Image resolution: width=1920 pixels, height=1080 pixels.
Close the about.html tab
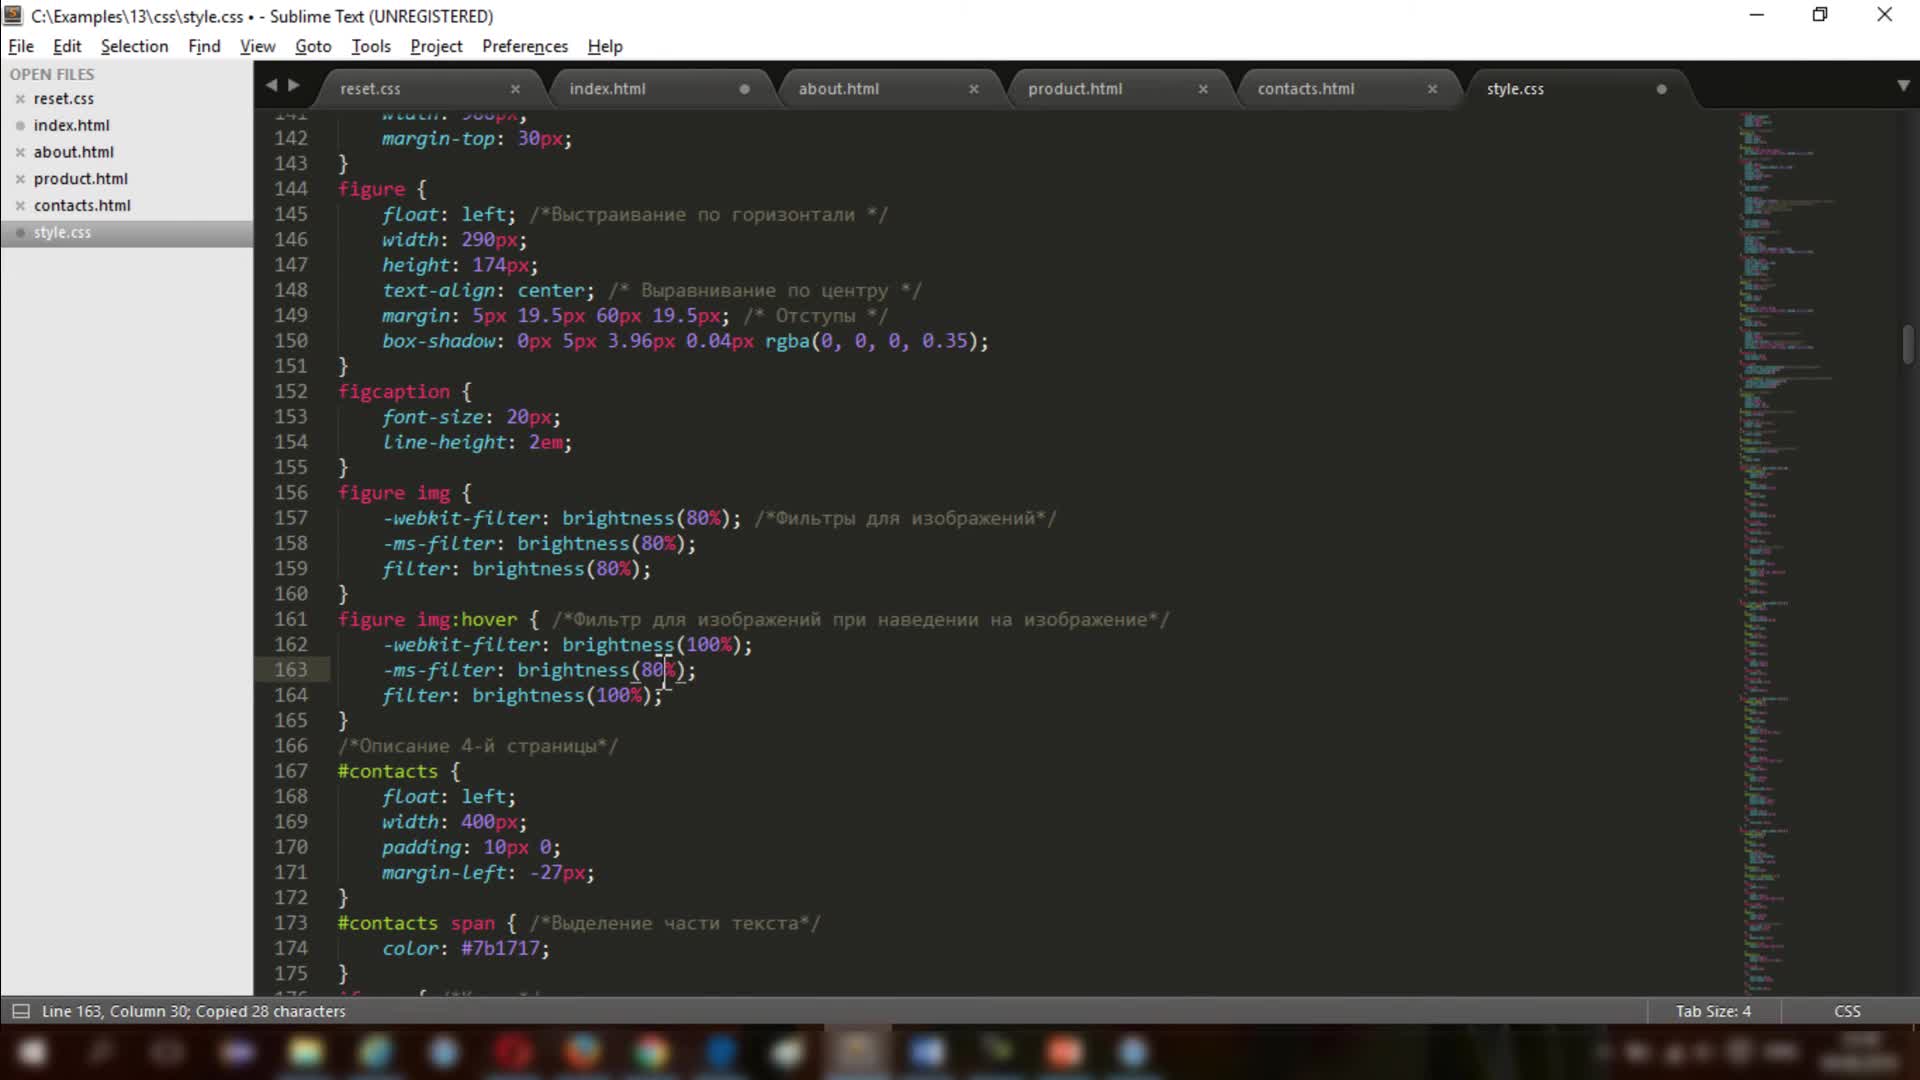pos(974,89)
